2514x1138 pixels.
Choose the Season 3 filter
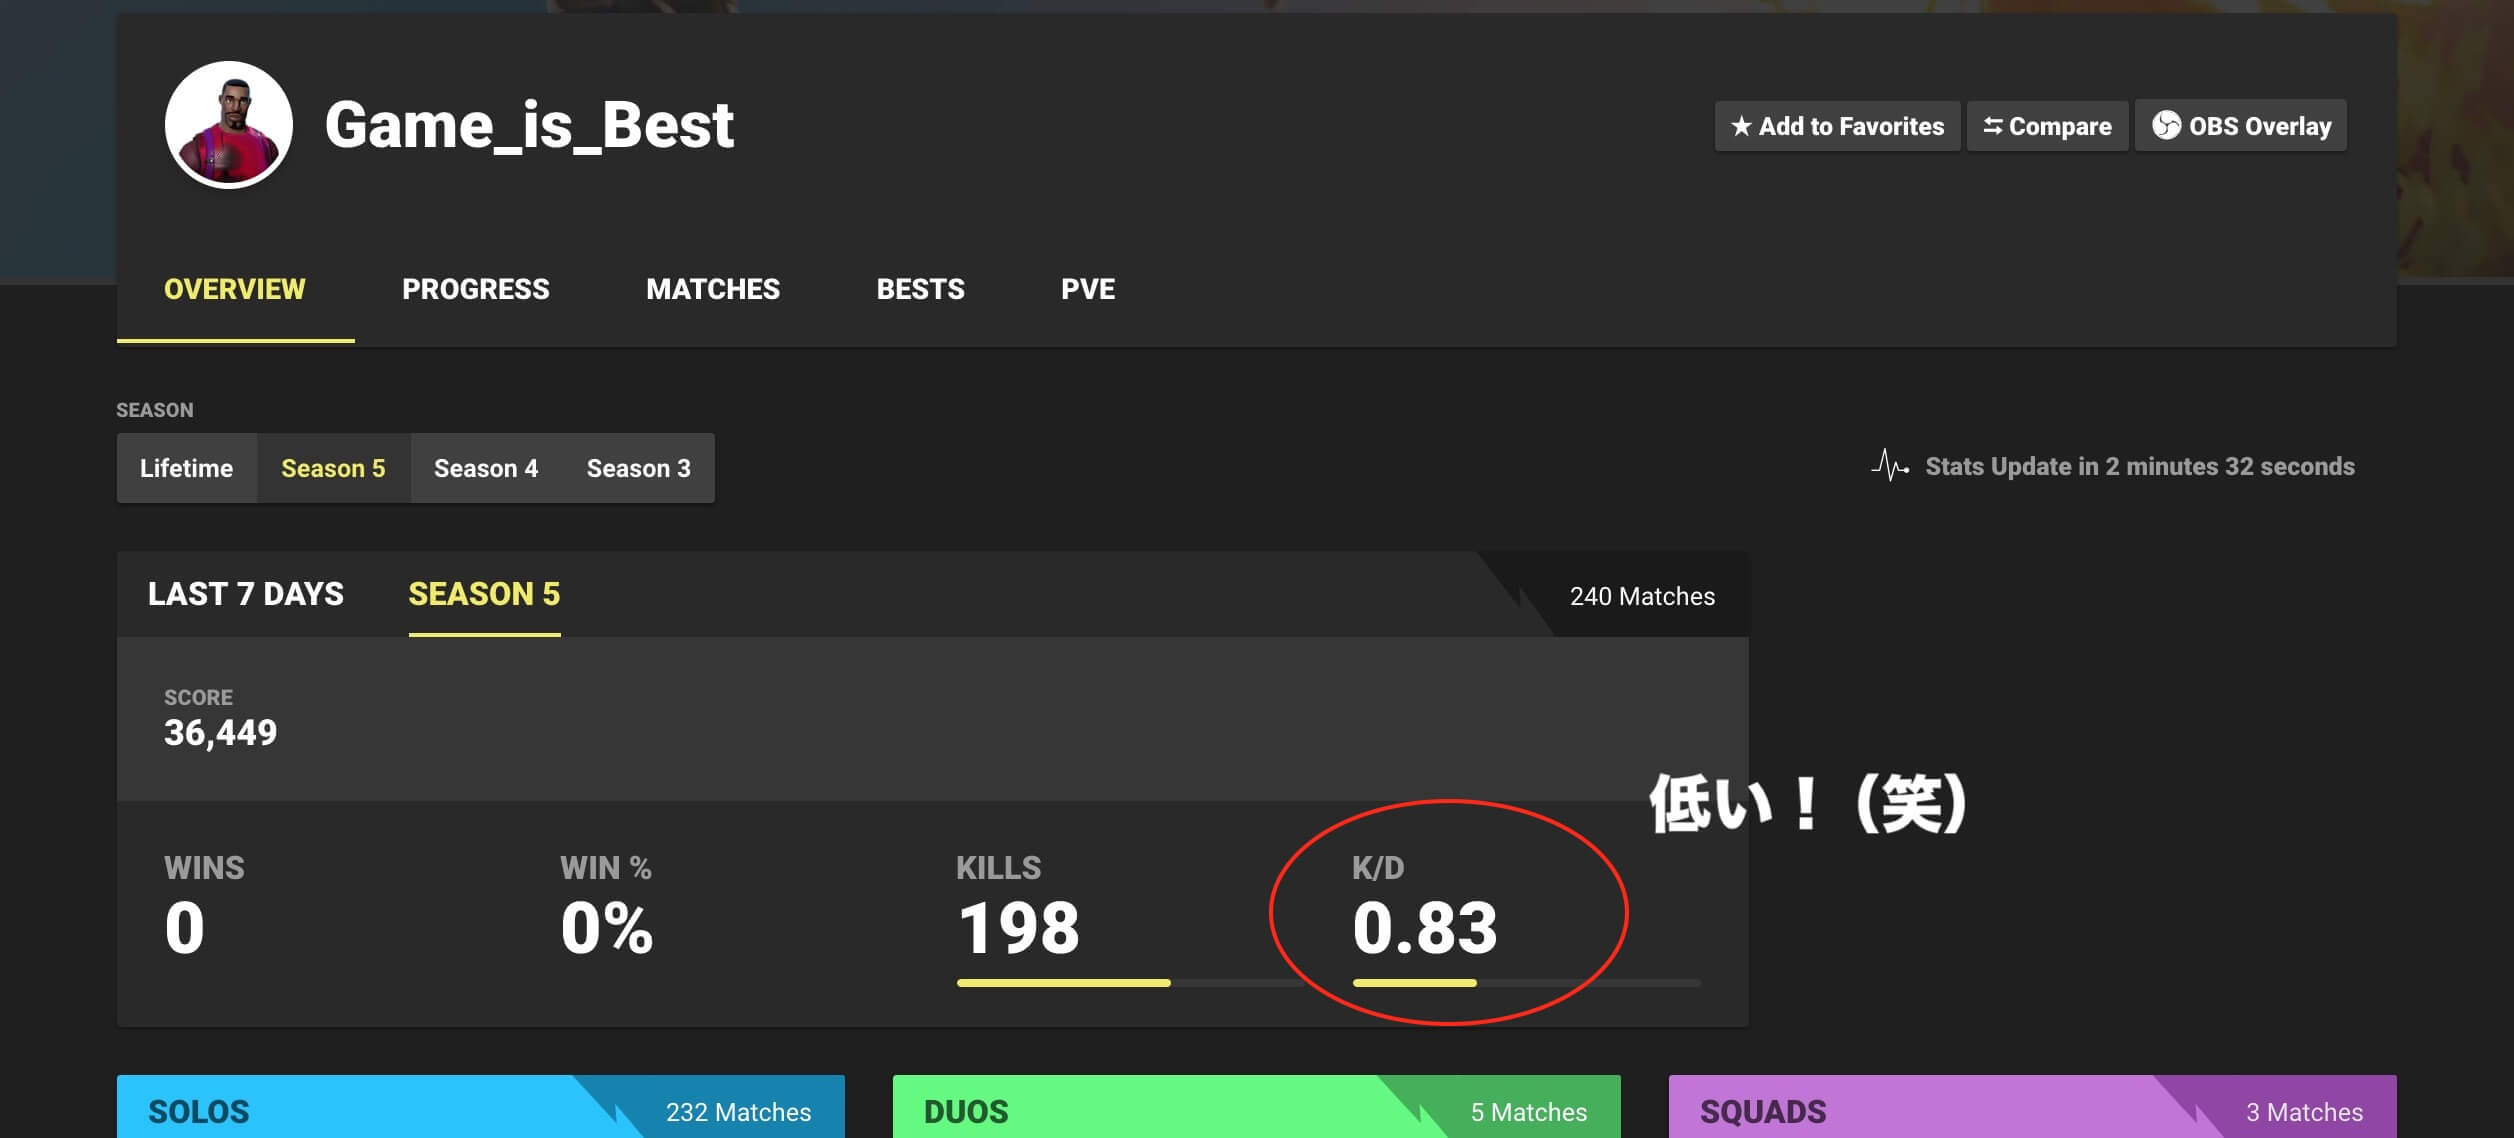point(638,468)
